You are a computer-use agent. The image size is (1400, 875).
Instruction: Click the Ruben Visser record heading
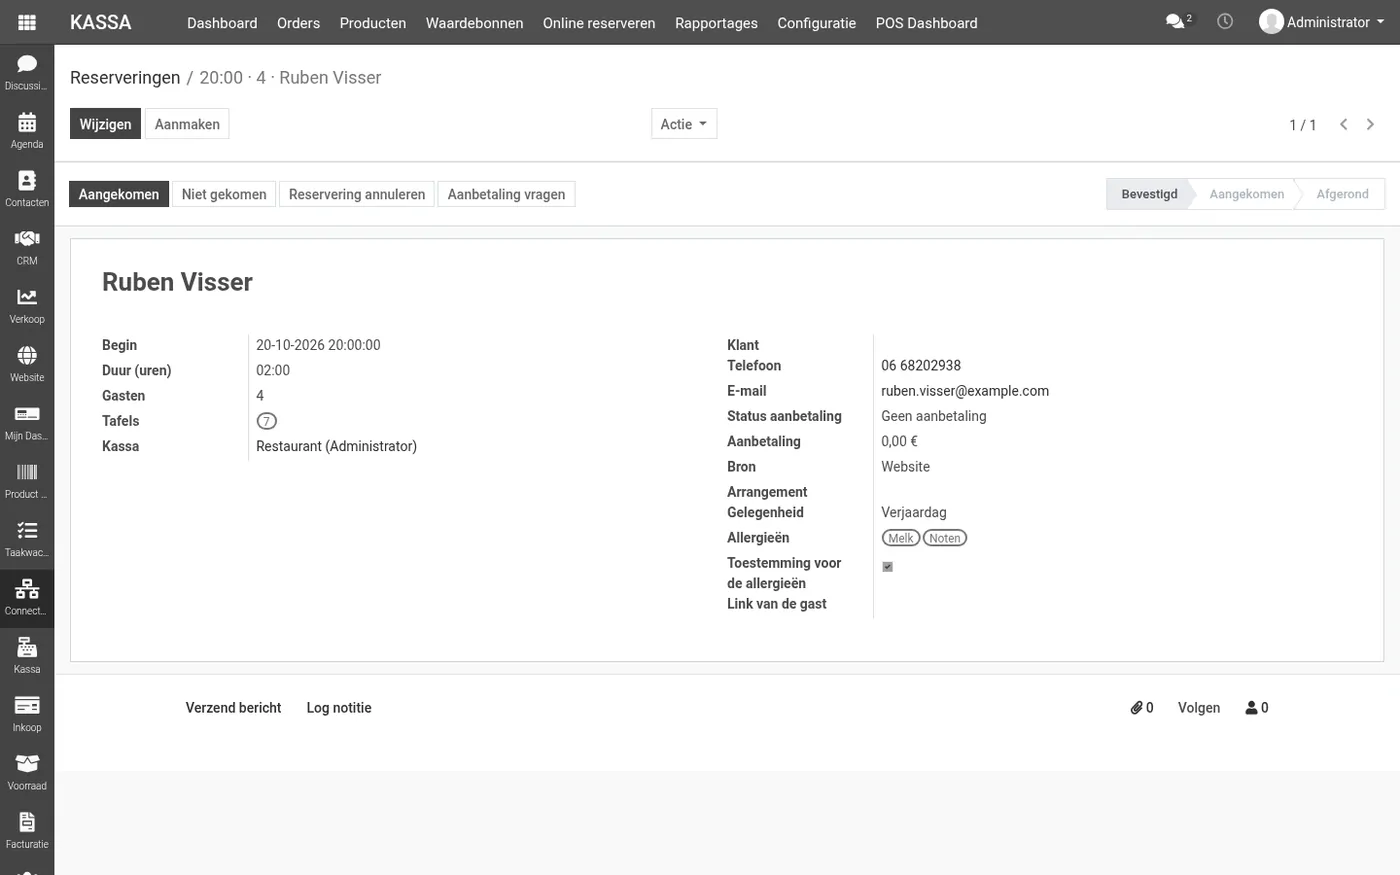[177, 282]
